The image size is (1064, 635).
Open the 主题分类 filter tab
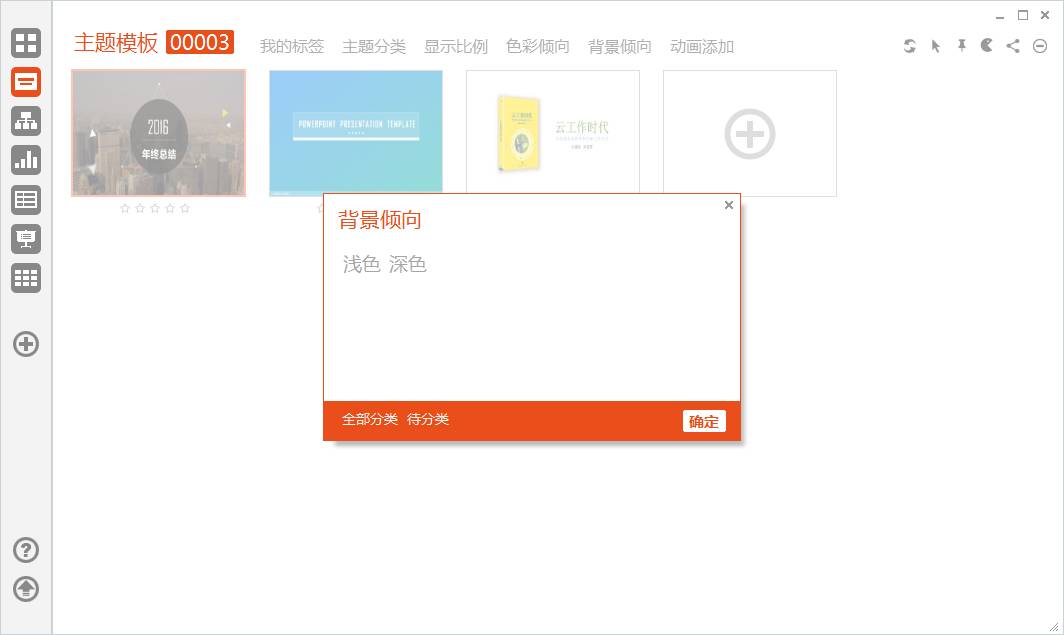tap(374, 46)
